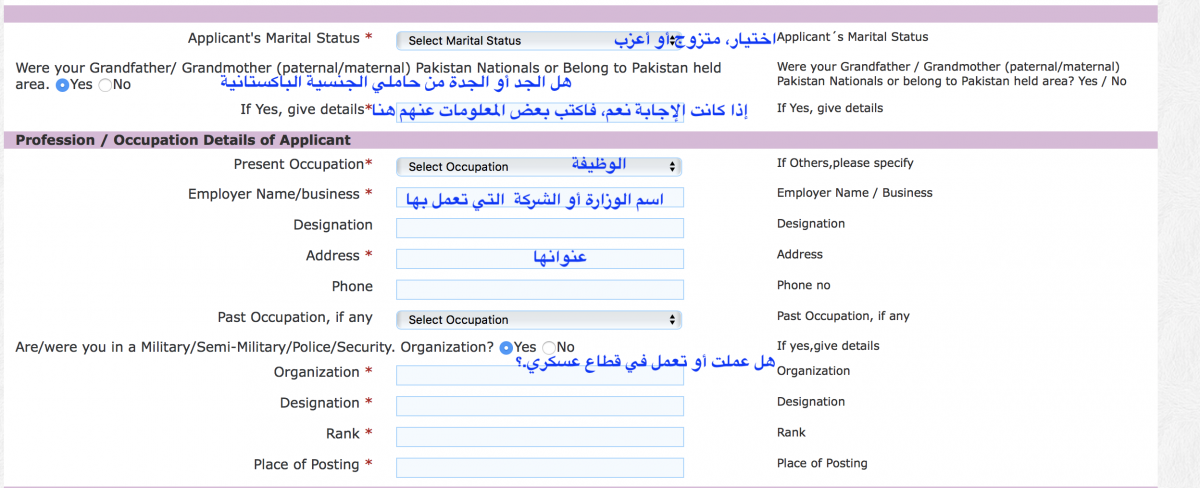Screen dimensions: 1200x488
Task: Select Yes for grandparents Pakistan nationals
Action: pyautogui.click(x=63, y=85)
